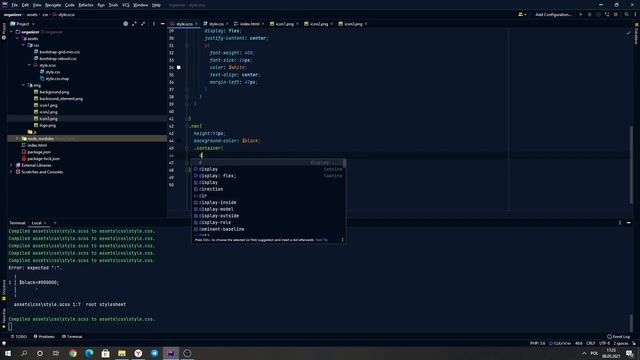The width and height of the screenshot is (640, 360).
Task: Click the Expand All icon in Project panel
Action: 134,24
